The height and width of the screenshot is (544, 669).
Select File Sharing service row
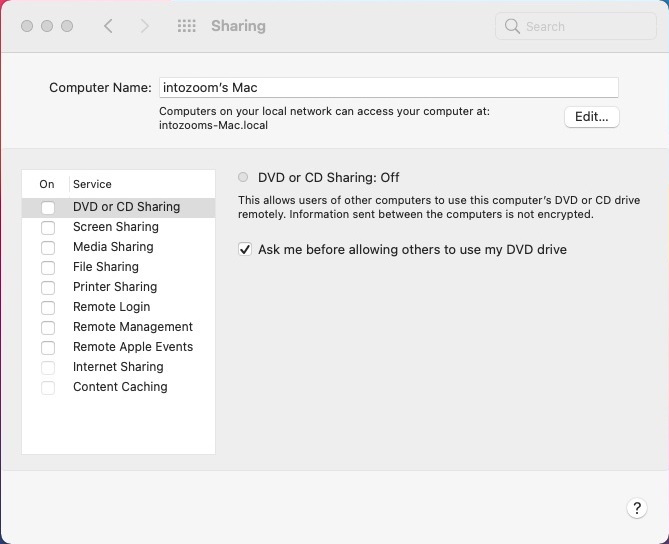pos(118,267)
